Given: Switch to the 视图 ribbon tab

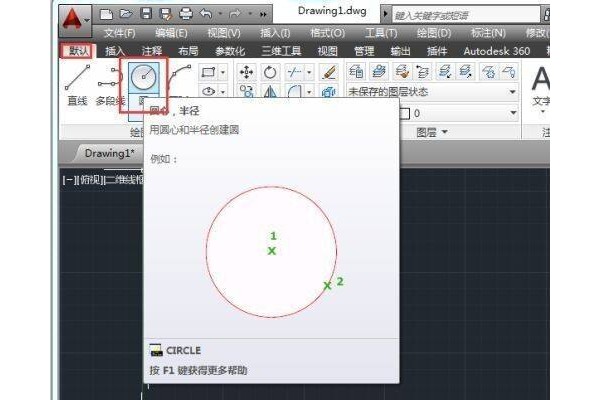Looking at the screenshot, I should pos(328,51).
